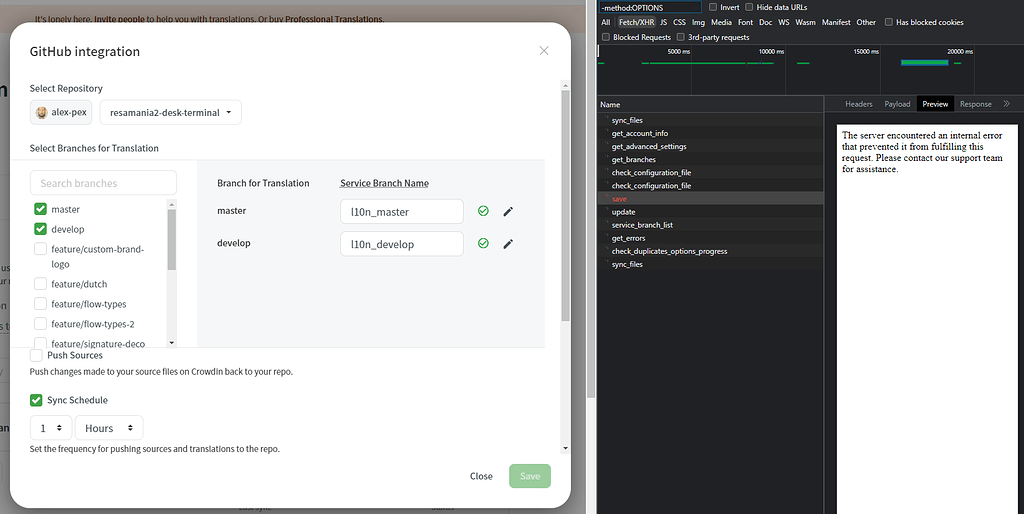Uncheck the master branch checkbox
The height and width of the screenshot is (514, 1024).
[40, 209]
